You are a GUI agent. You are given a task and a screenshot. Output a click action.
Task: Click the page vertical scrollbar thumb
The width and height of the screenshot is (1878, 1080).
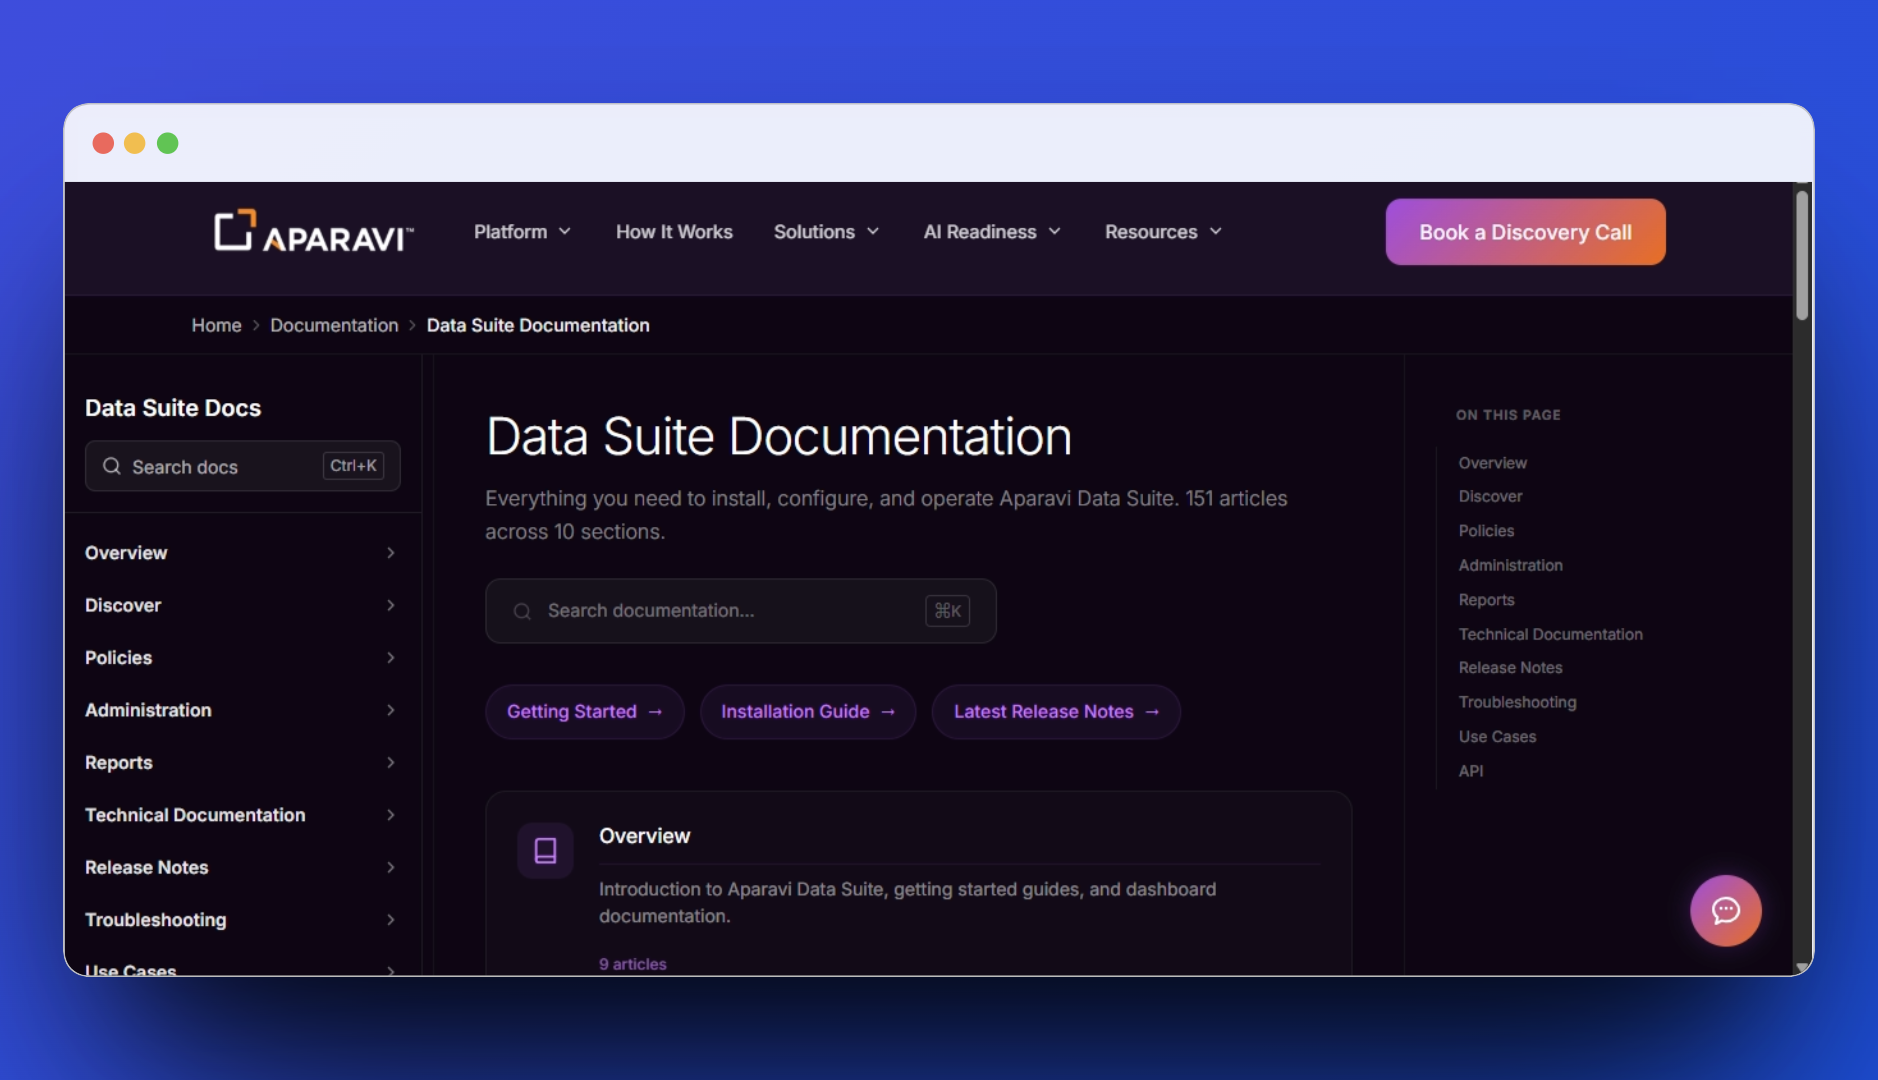coord(1802,256)
